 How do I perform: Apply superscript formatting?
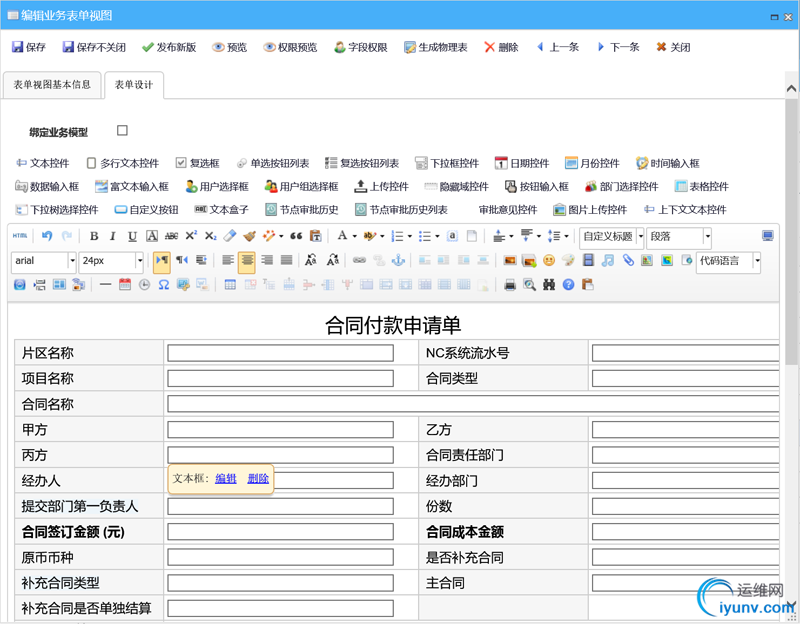tap(191, 236)
